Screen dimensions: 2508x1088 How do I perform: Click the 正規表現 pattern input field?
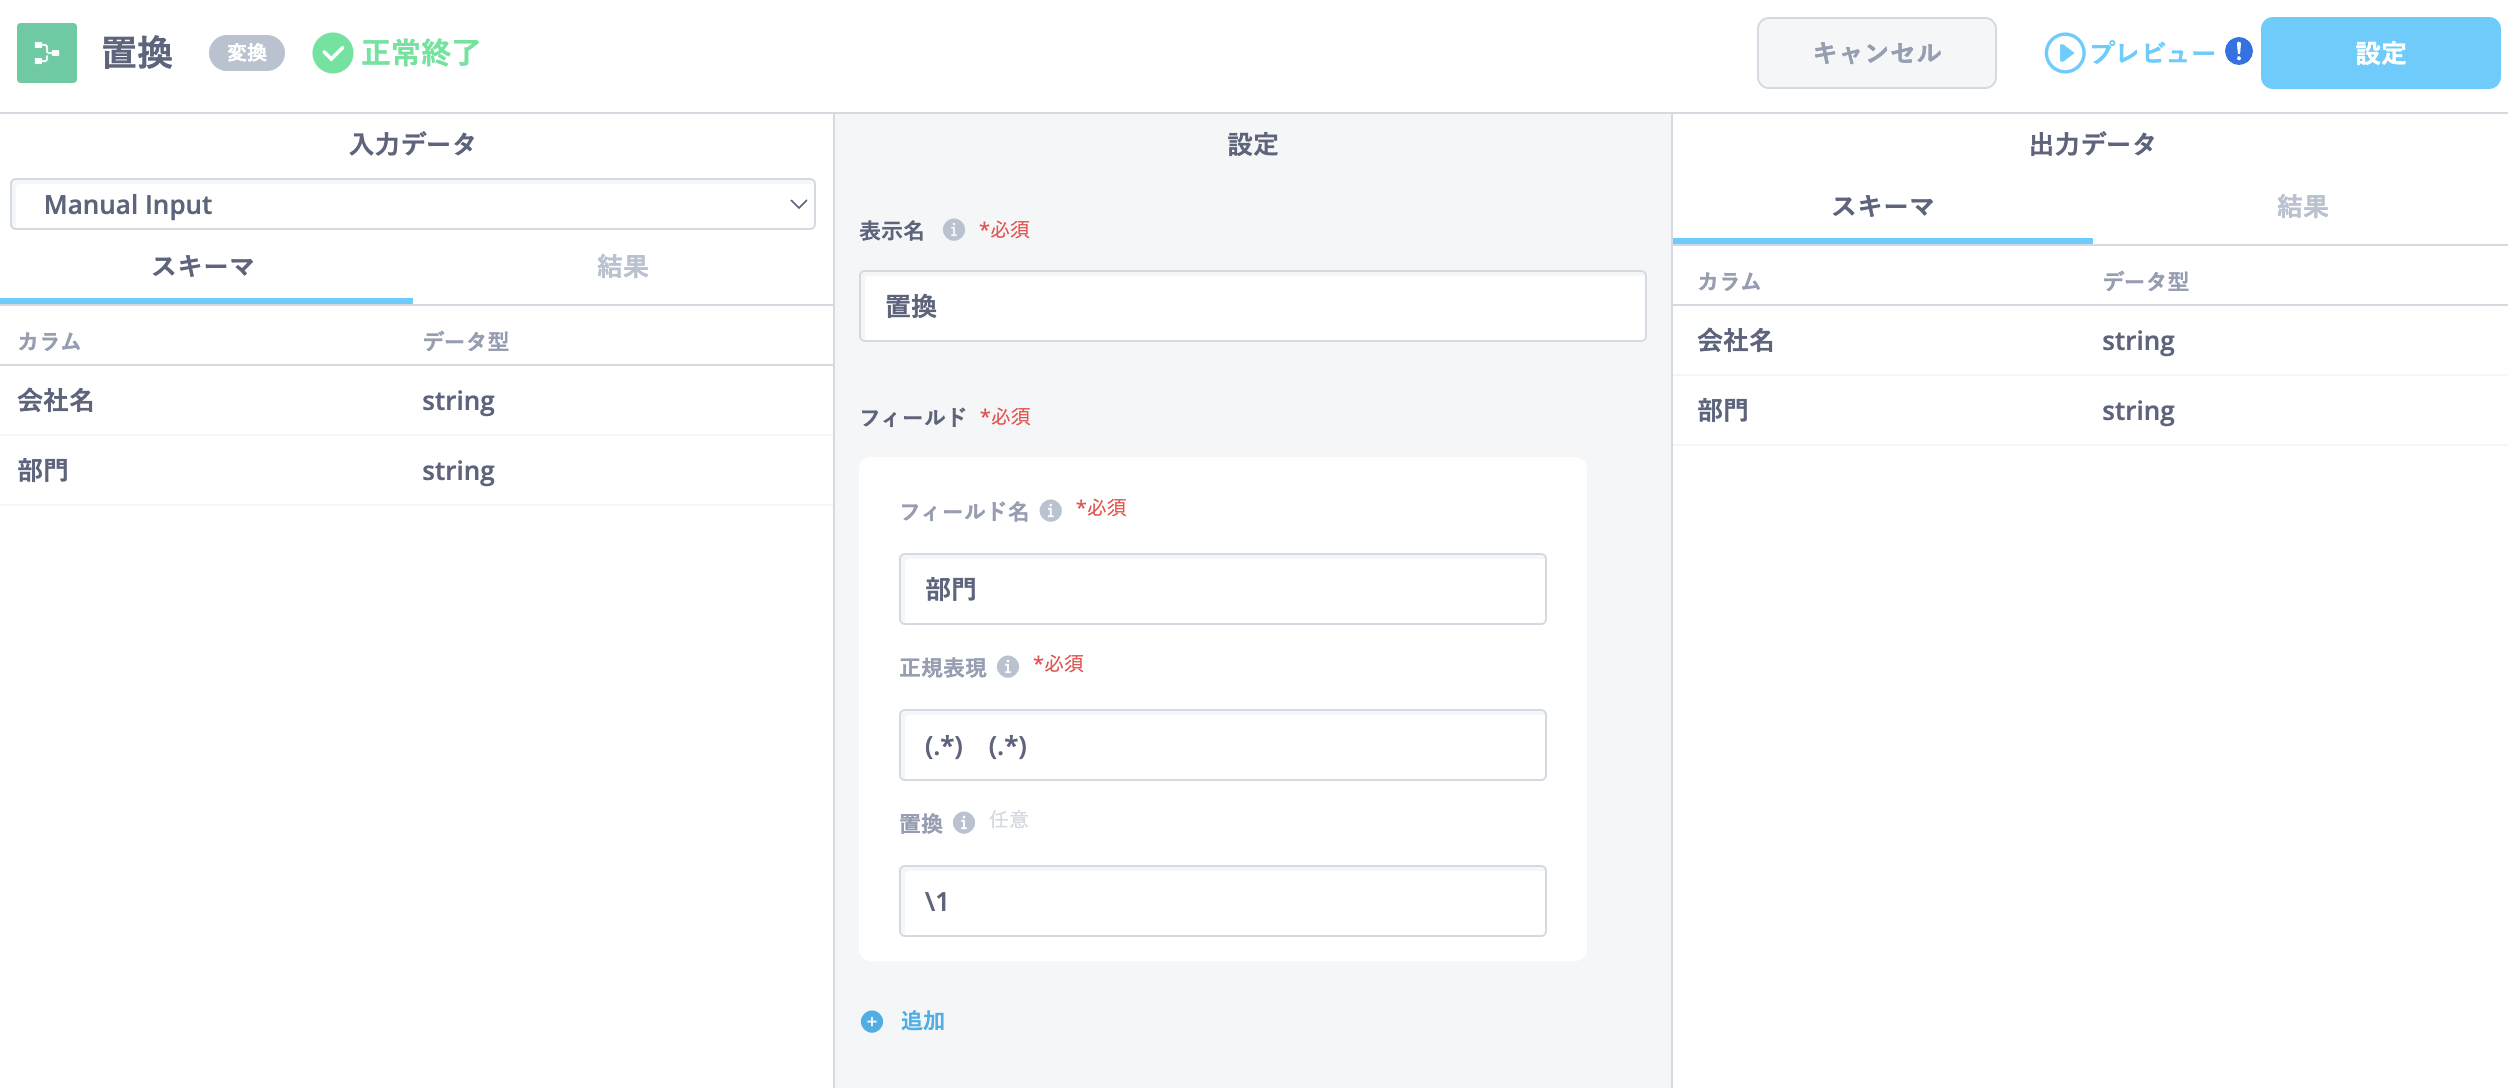[1222, 745]
